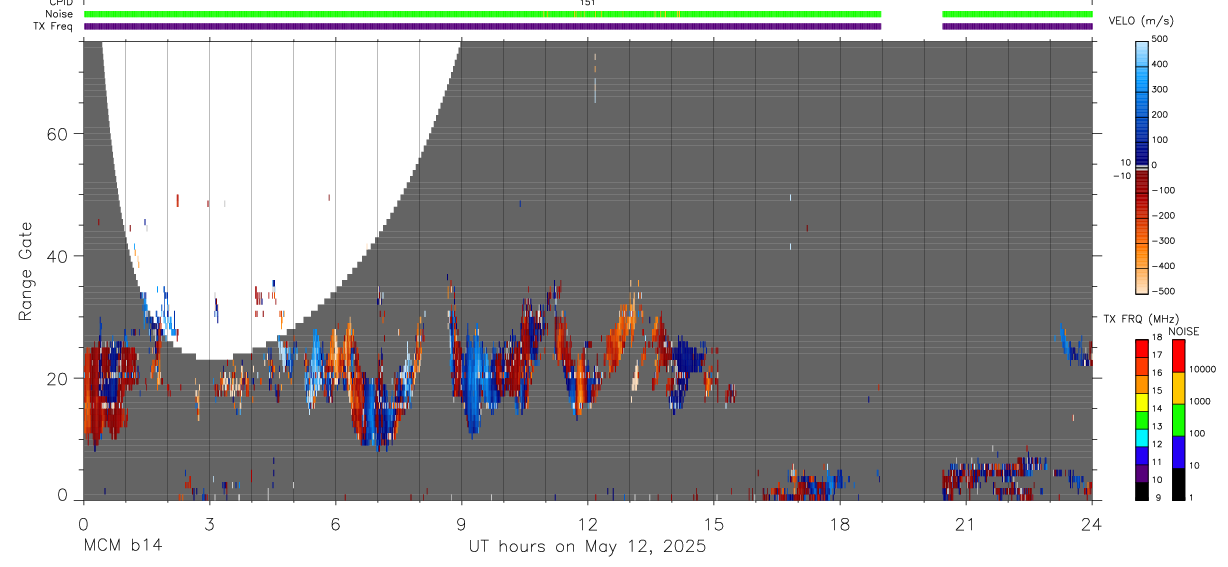Click the '300' label on velocity scale
The width and height of the screenshot is (1228, 567).
tap(1160, 89)
